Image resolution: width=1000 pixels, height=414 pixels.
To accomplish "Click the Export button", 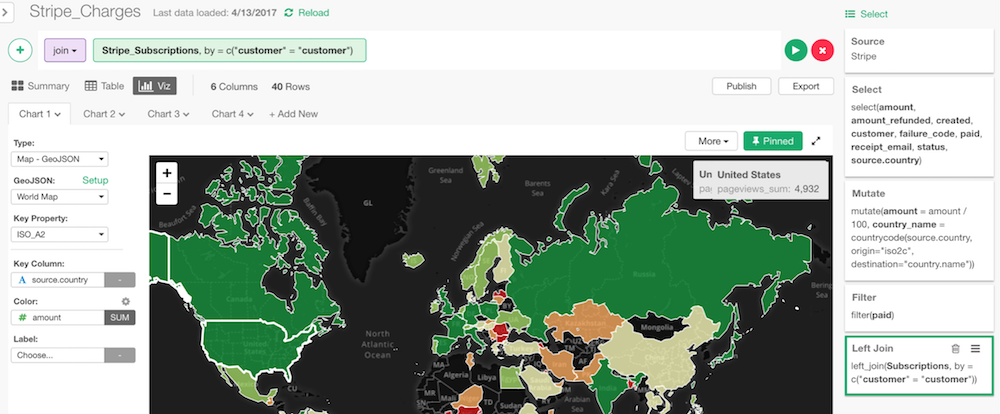I will (806, 86).
